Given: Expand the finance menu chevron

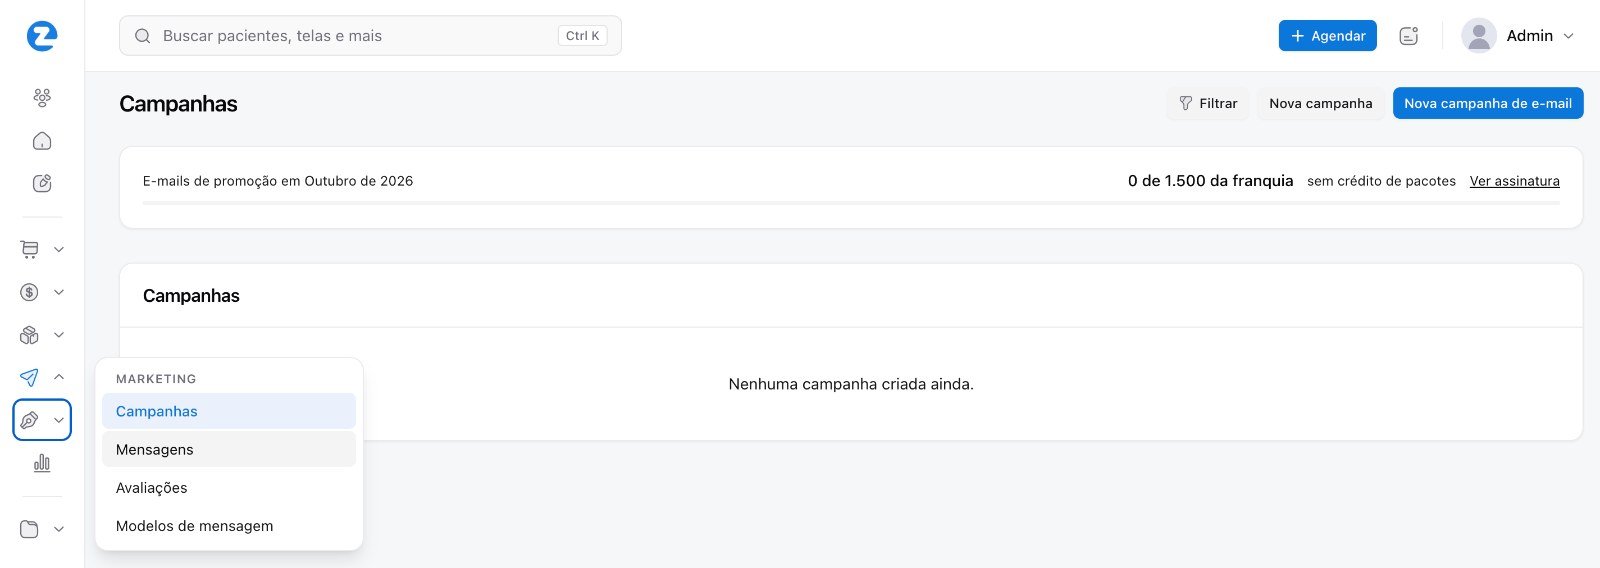Looking at the screenshot, I should pos(59,292).
